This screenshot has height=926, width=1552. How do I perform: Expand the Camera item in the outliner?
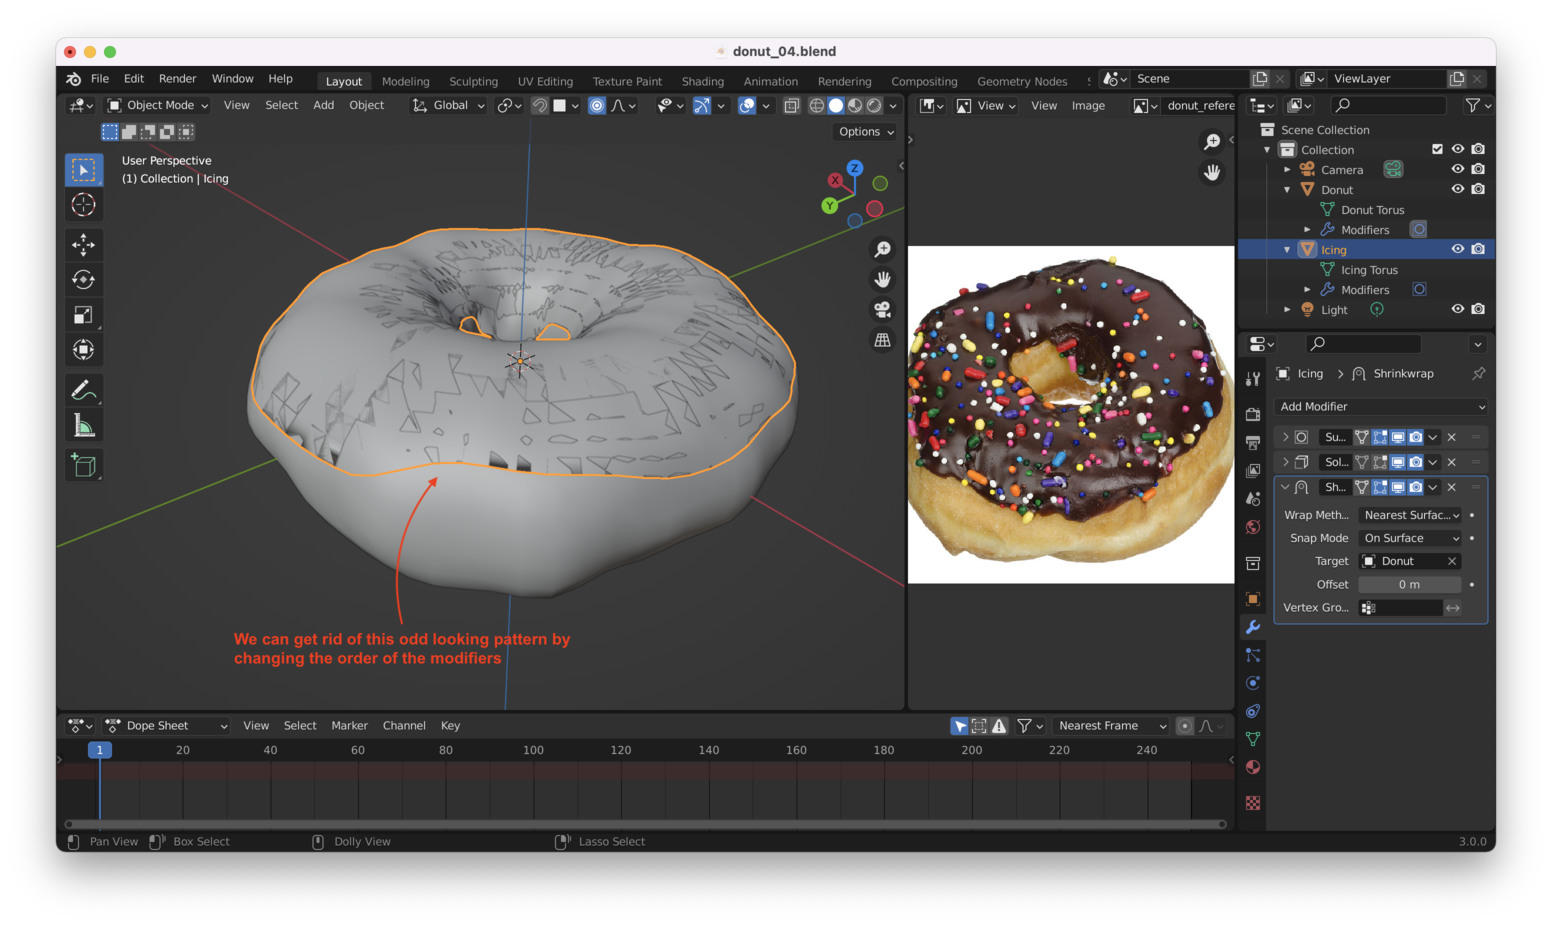(1287, 170)
